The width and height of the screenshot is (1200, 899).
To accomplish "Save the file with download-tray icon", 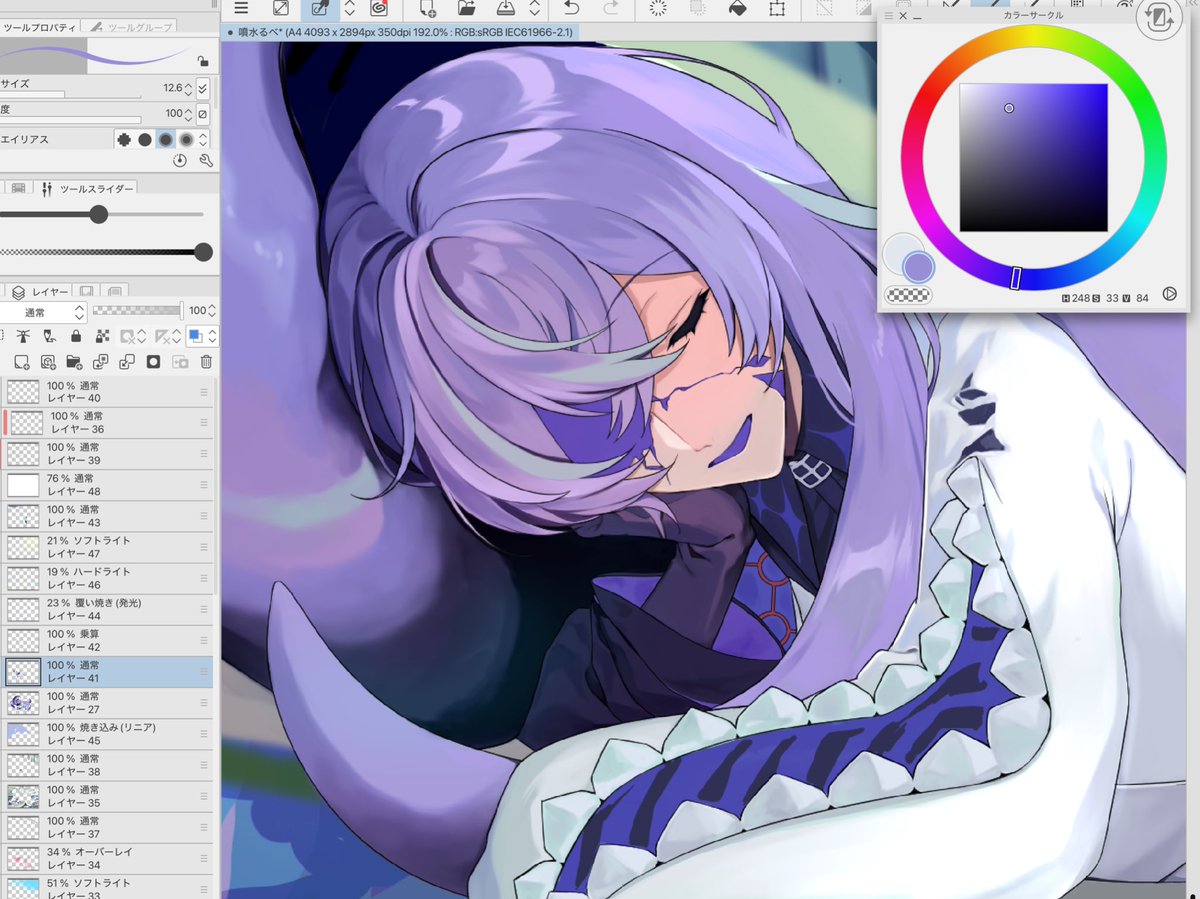I will click(x=505, y=9).
